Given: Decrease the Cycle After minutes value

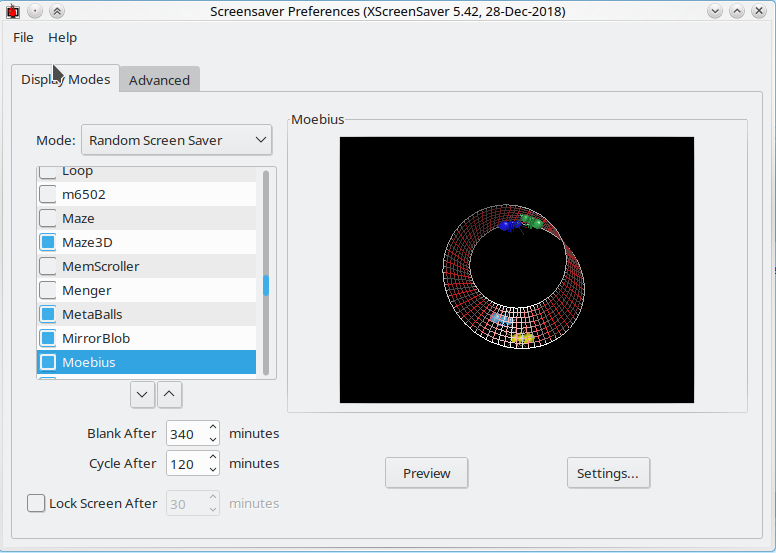Looking at the screenshot, I should tap(212, 469).
